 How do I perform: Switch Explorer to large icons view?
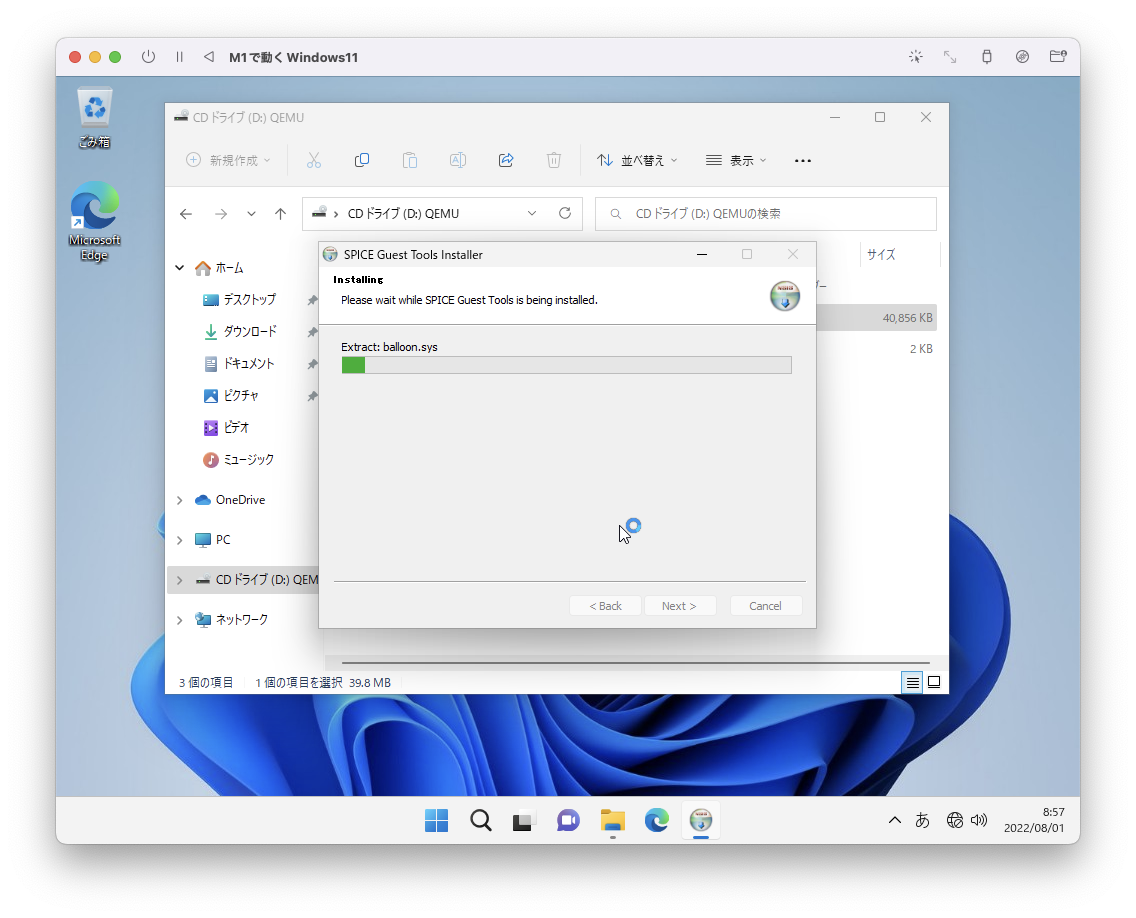pyautogui.click(x=935, y=683)
